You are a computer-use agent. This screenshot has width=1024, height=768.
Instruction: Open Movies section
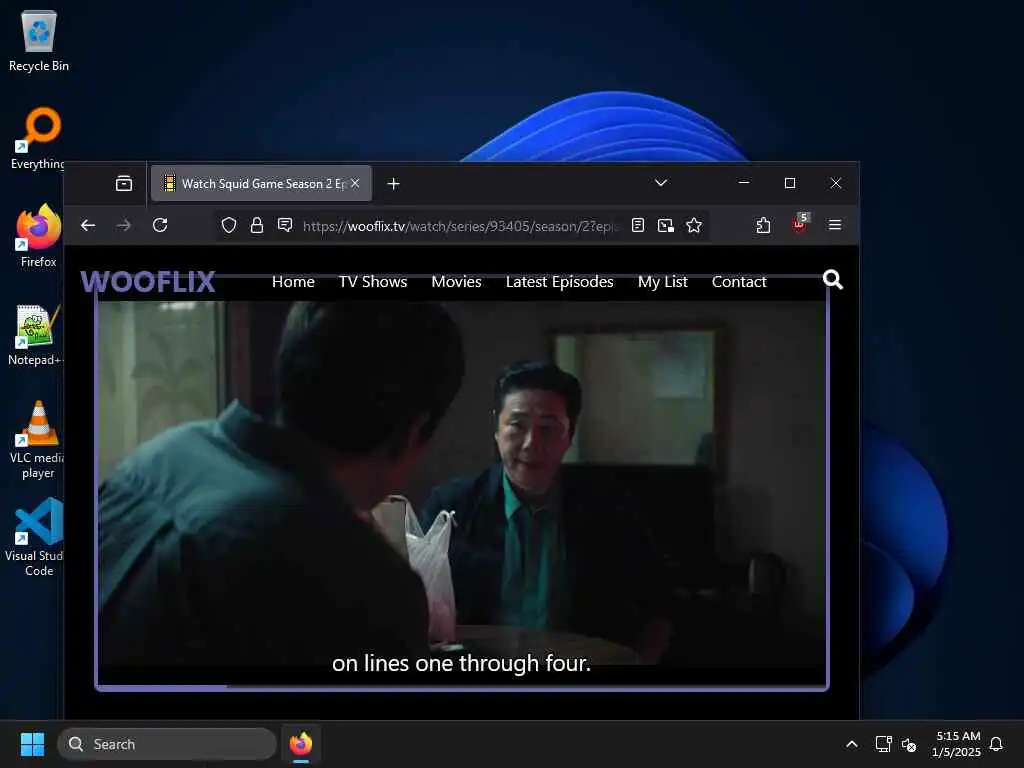point(456,281)
